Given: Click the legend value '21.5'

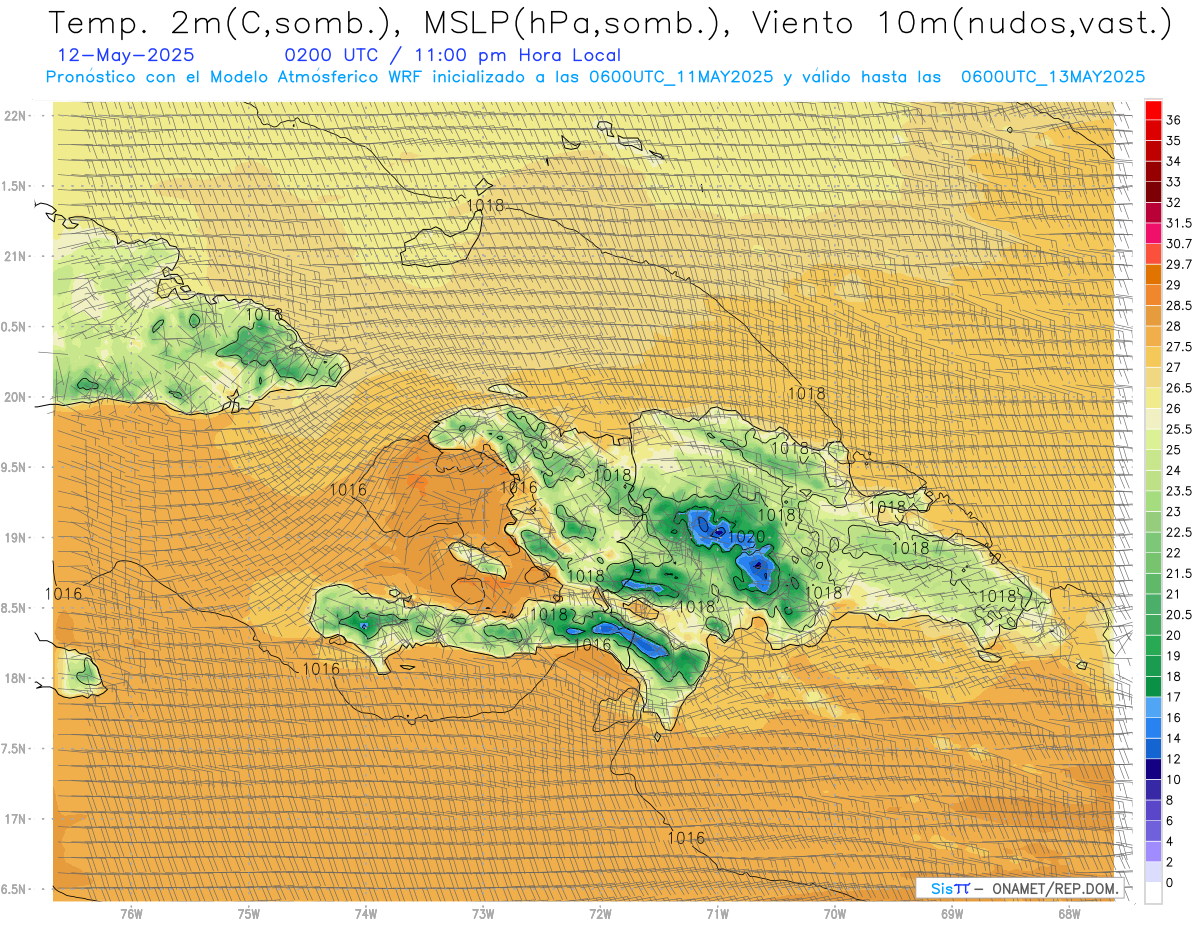Looking at the screenshot, I should [1179, 573].
